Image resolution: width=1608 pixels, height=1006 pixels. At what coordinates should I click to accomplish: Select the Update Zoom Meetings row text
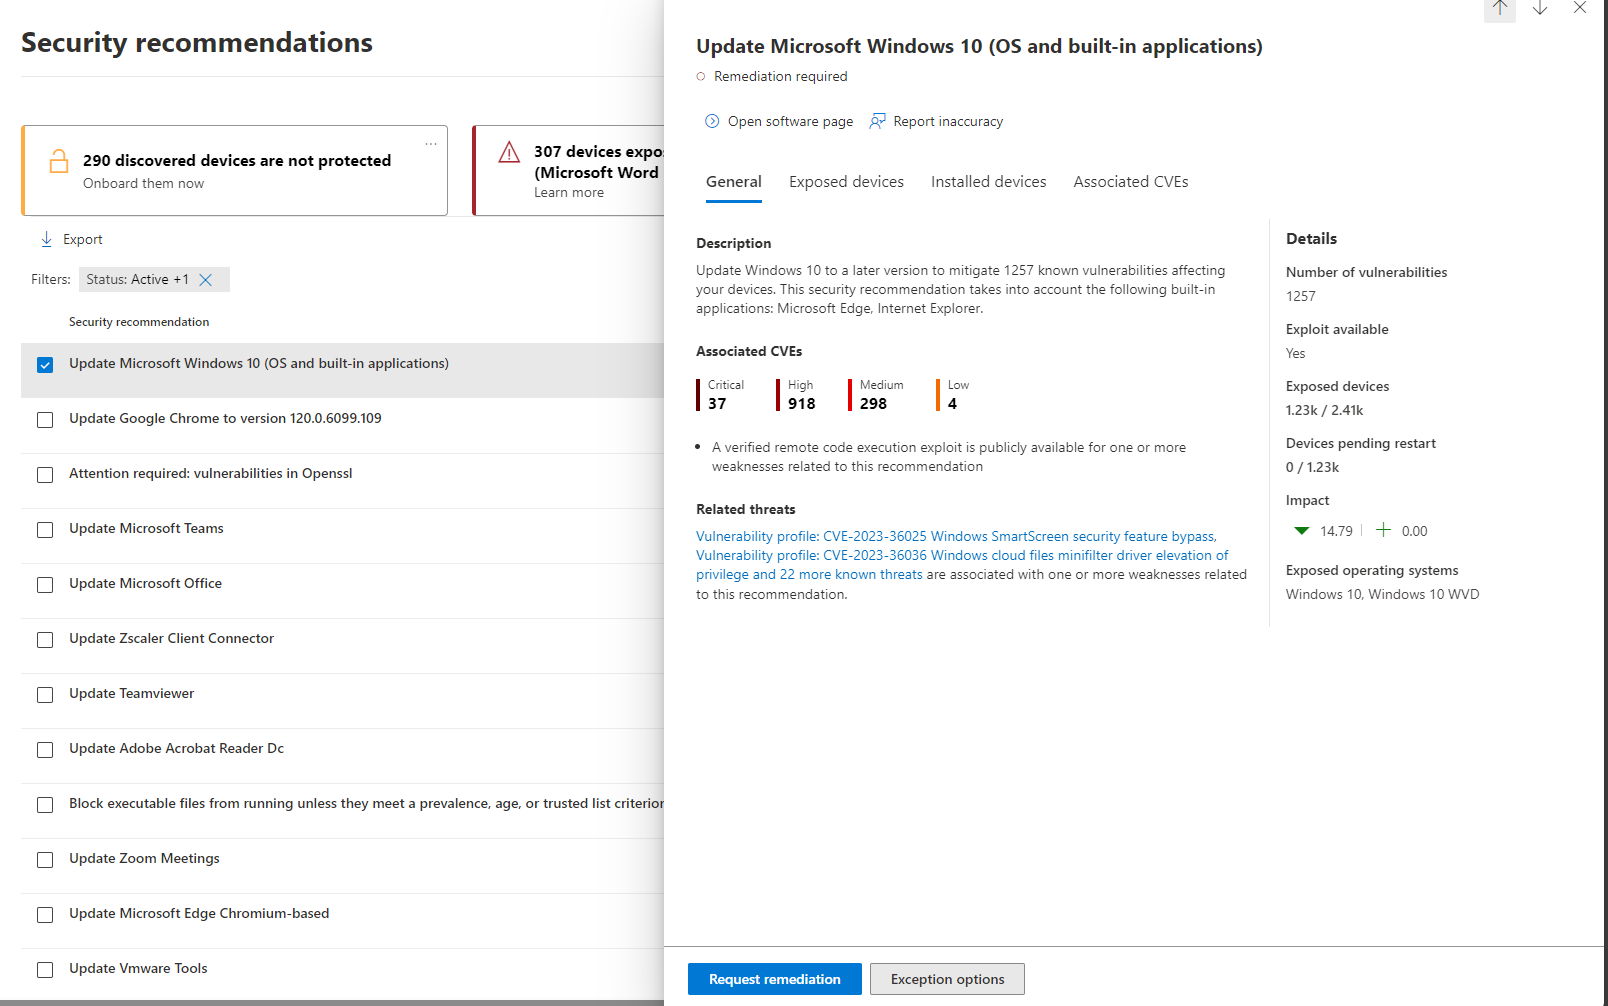[x=144, y=858]
